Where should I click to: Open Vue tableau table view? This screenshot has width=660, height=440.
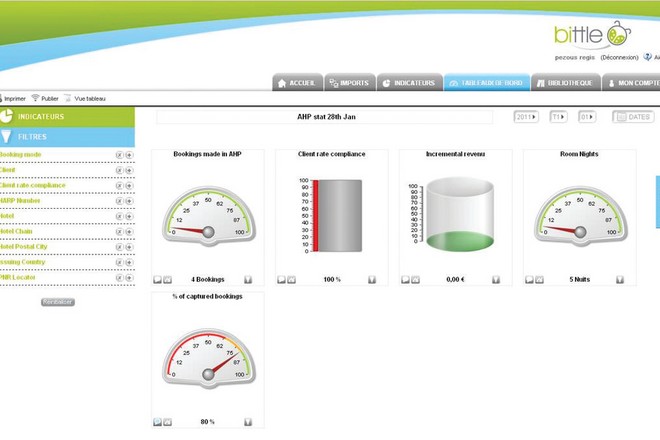tap(69, 98)
